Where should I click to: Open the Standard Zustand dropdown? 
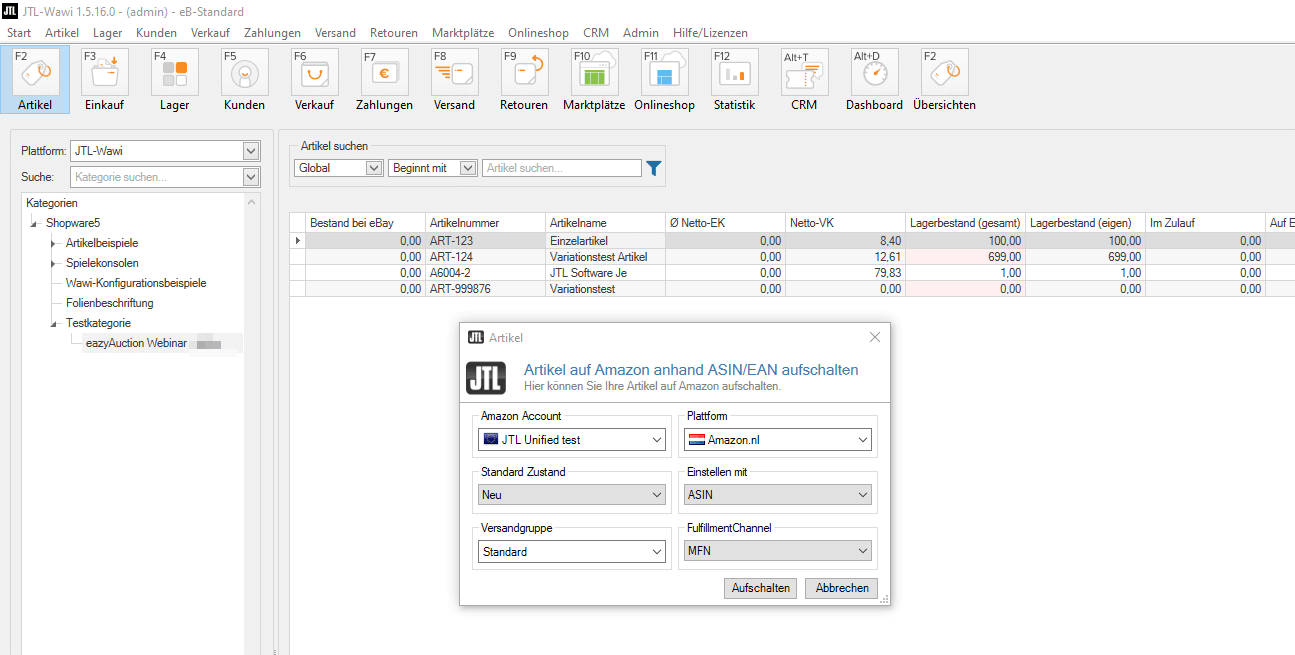pyautogui.click(x=573, y=495)
